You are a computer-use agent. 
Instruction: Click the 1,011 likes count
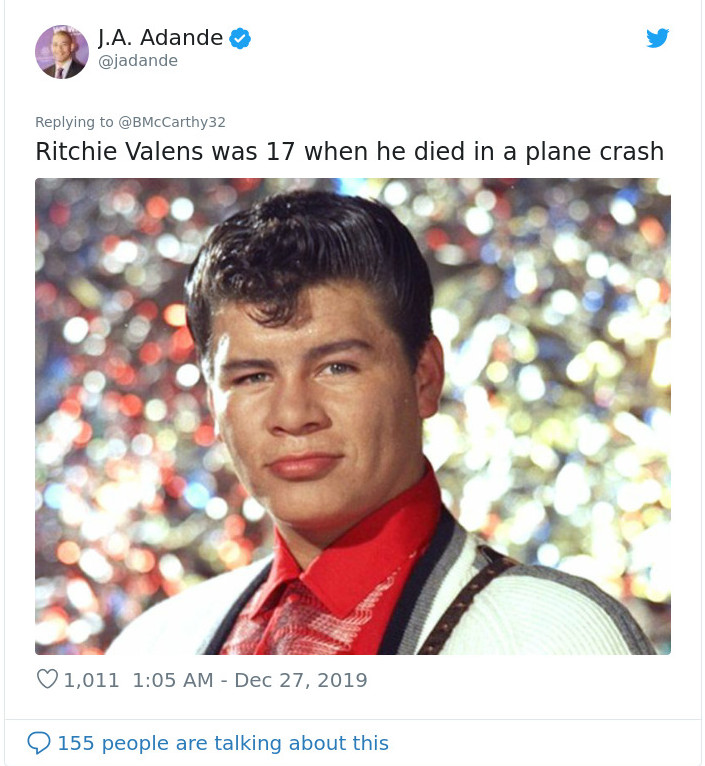pyautogui.click(x=91, y=680)
